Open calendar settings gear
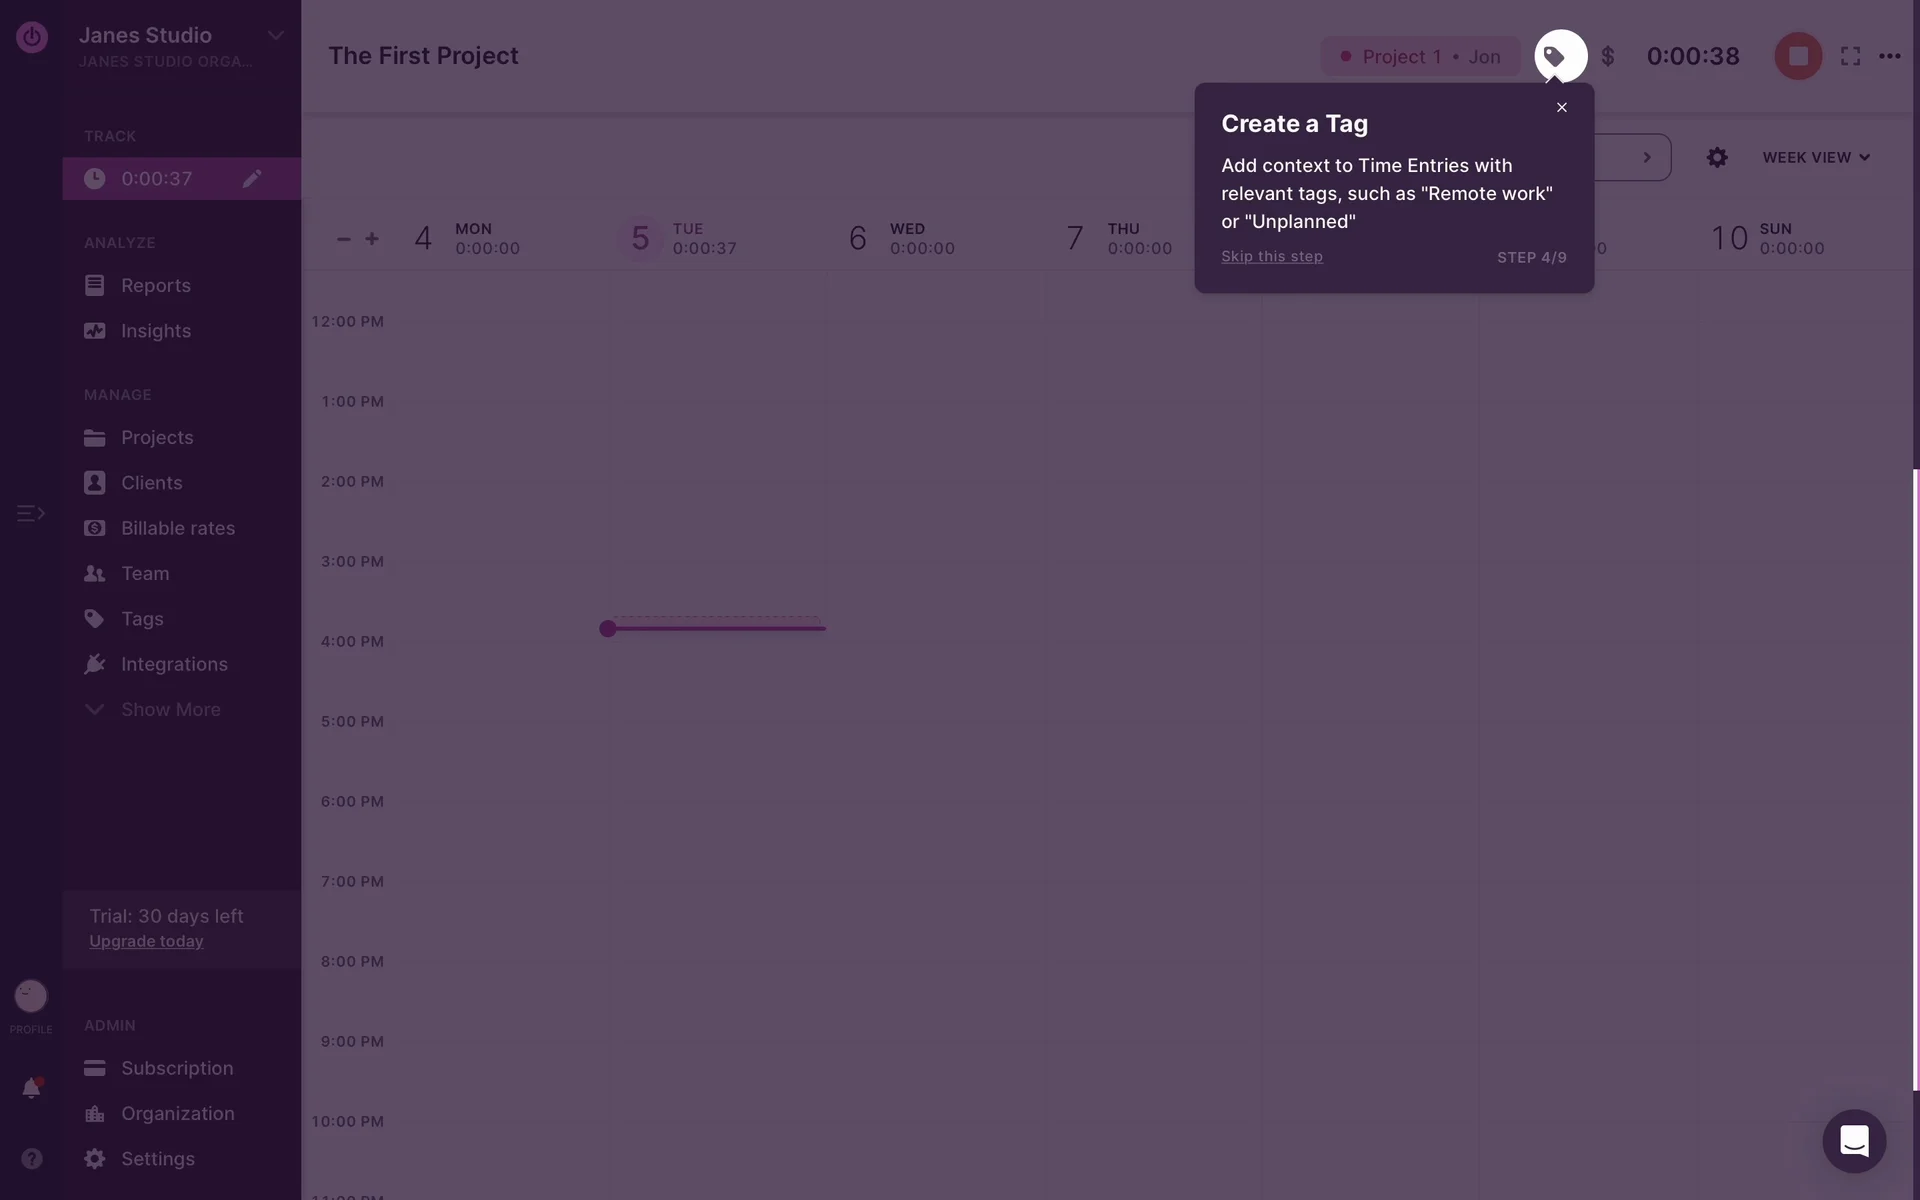 (x=1716, y=157)
